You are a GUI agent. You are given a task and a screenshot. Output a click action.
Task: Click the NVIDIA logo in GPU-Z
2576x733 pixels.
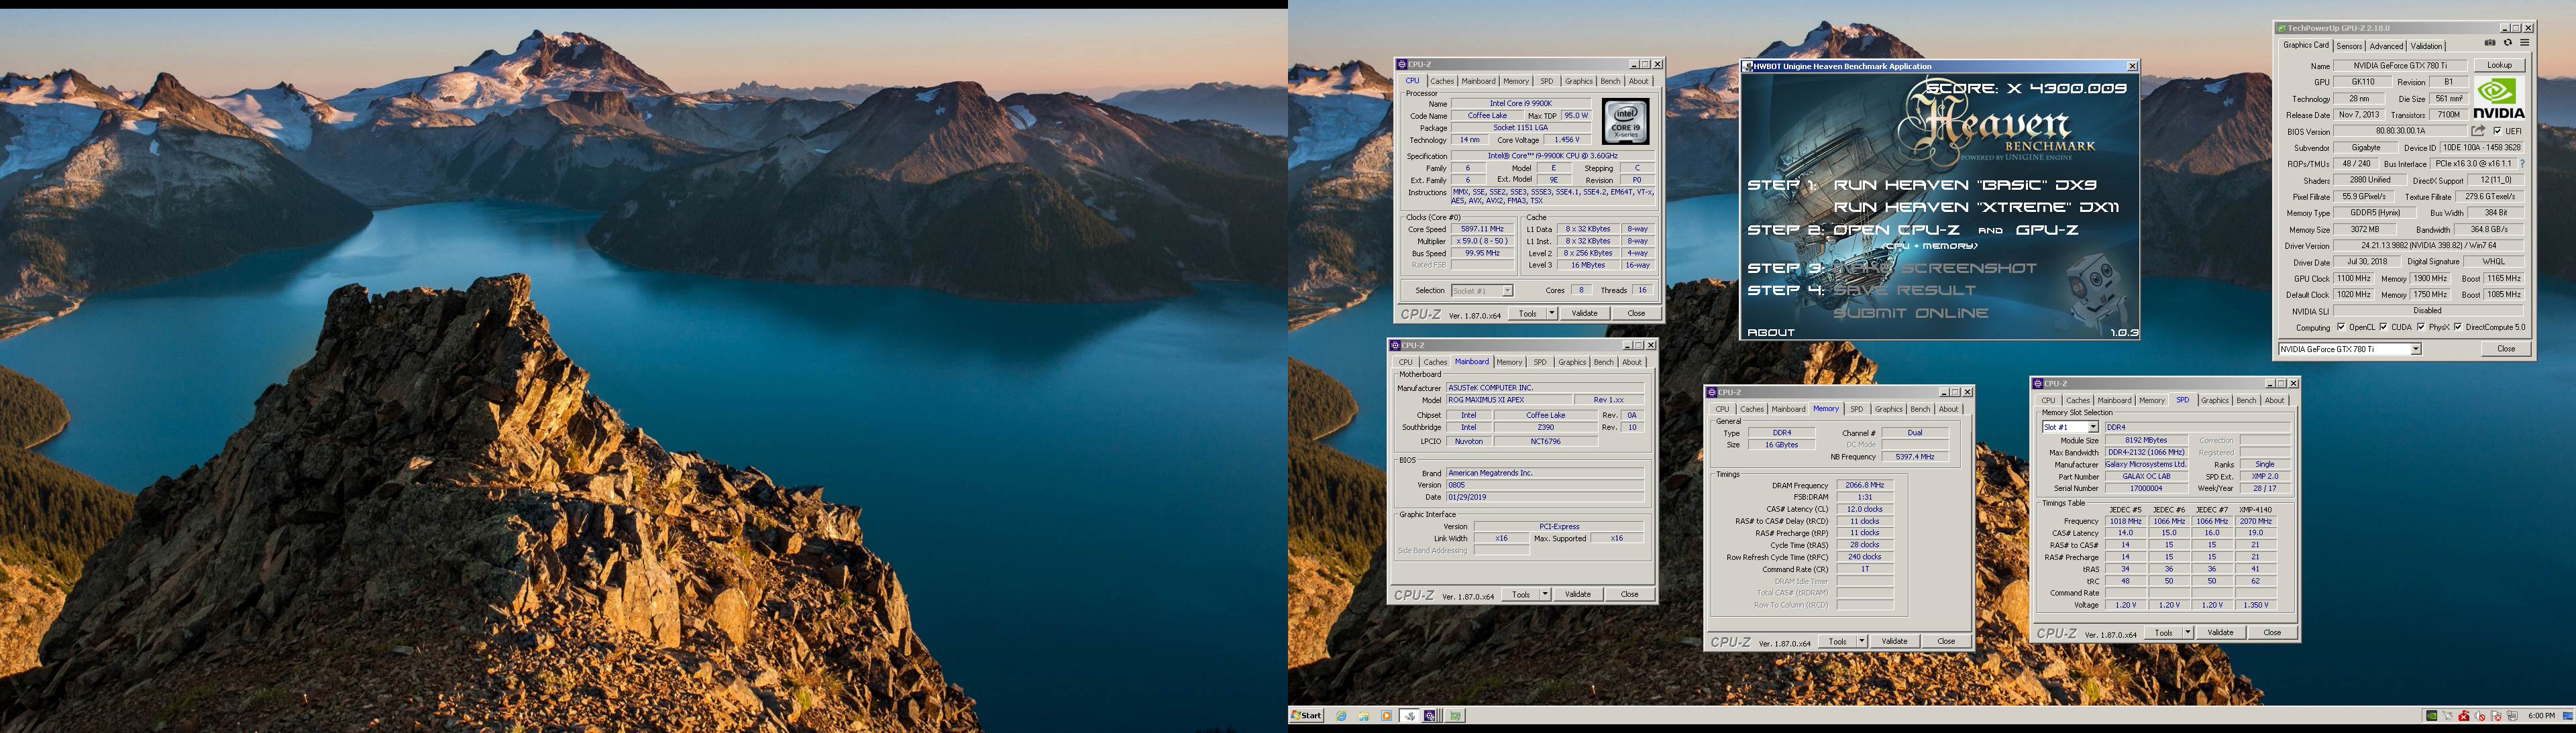coord(2499,99)
